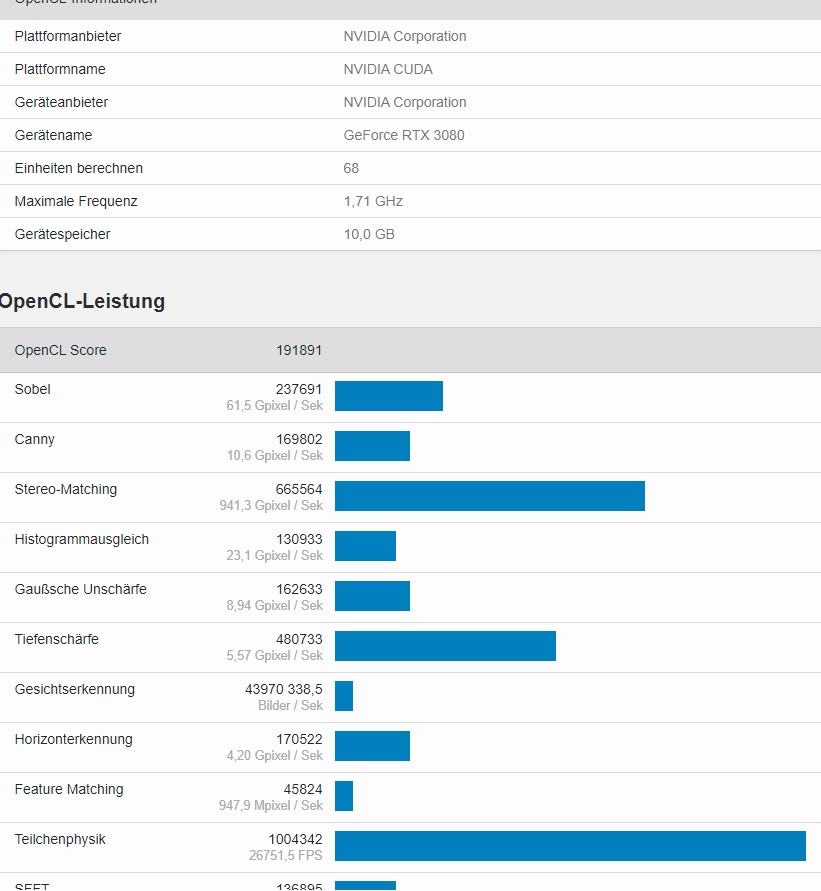Screen dimensions: 821x891
Task: Click 8,94 Gpixel / Sek text
Action: [x=274, y=606]
